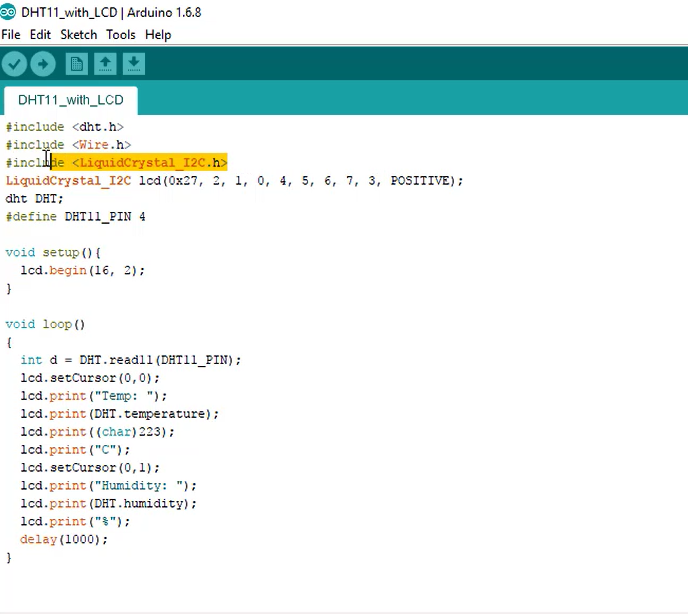Place cursor on the #include <dht.h> line
This screenshot has height=614, width=688.
[64, 127]
